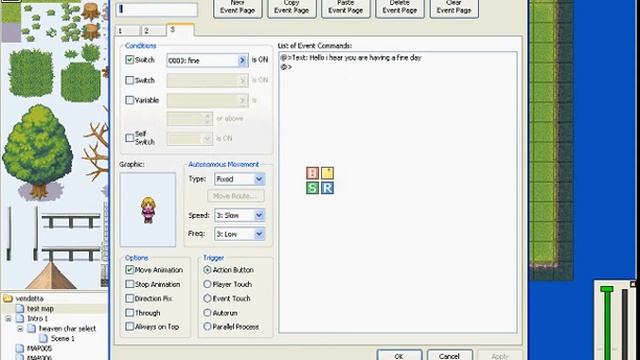Select 'heaven char select' in the map tree
The image size is (640, 360).
click(x=67, y=329)
